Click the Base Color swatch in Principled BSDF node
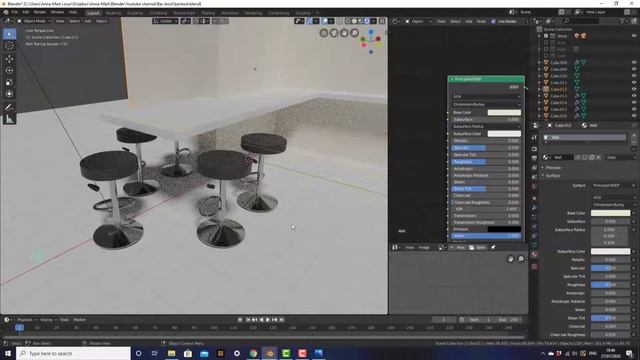This screenshot has height=360, width=640. coord(504,112)
